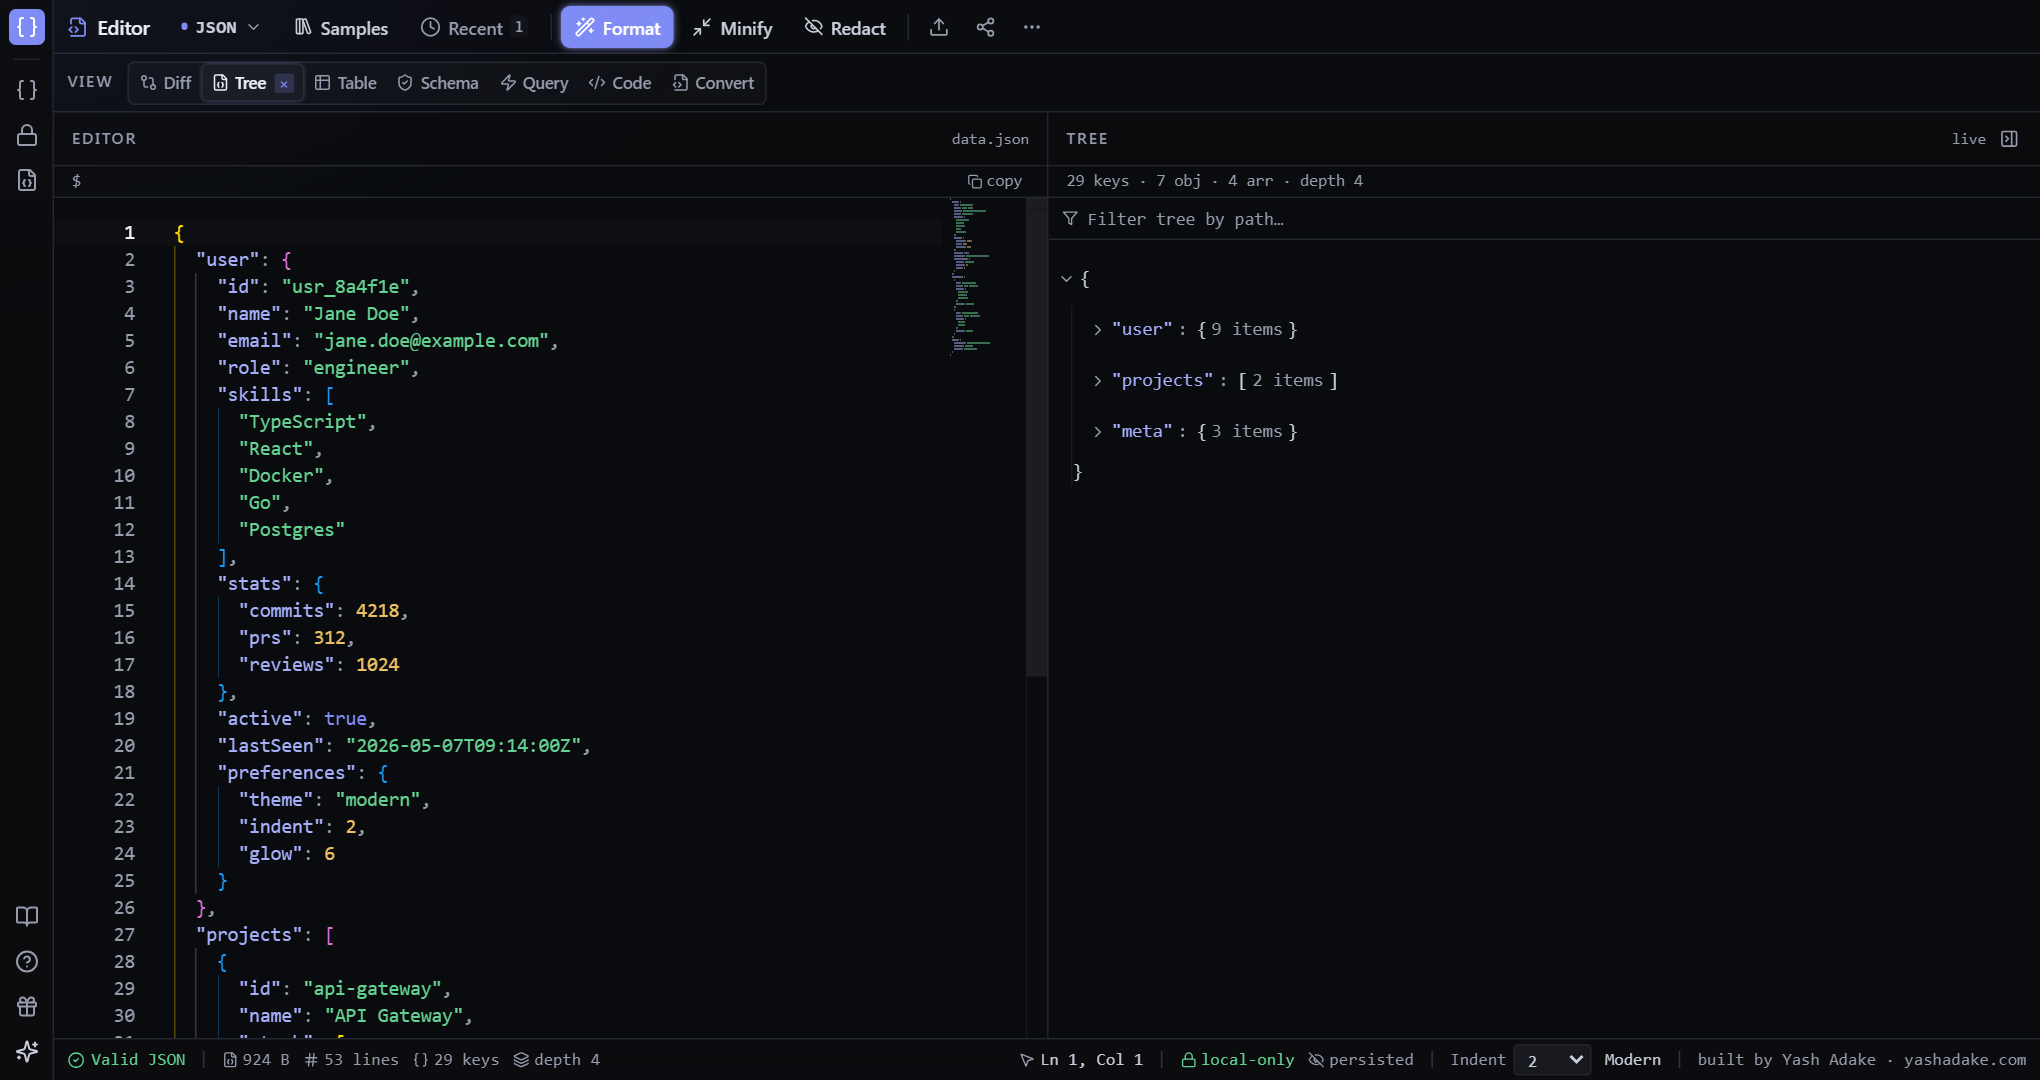Click the Editor file icon
Screen dimensions: 2040x1080
pyautogui.click(x=77, y=28)
